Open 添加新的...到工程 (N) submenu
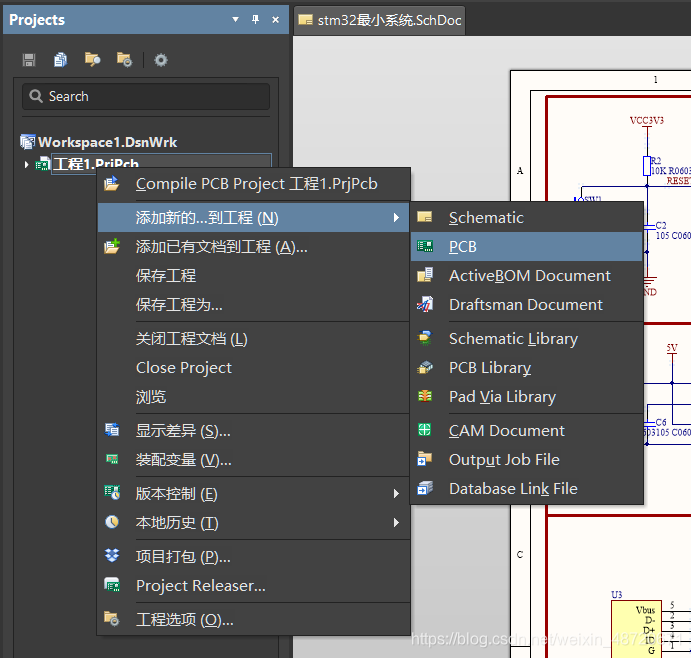691x658 pixels. click(254, 218)
